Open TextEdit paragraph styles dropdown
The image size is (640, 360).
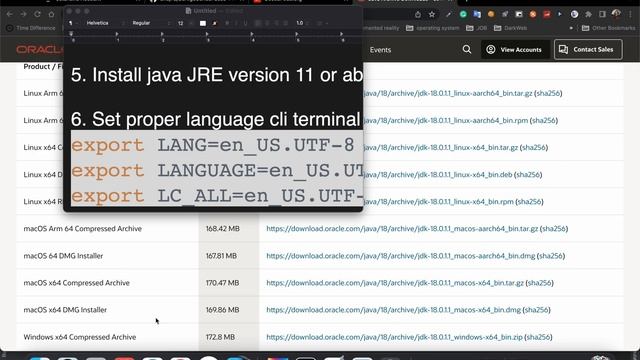[x=73, y=23]
